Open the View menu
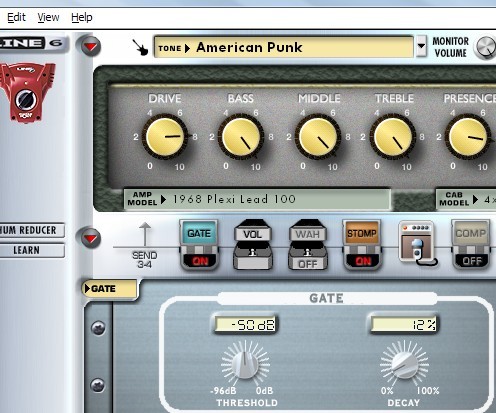The image size is (496, 413). [x=48, y=17]
